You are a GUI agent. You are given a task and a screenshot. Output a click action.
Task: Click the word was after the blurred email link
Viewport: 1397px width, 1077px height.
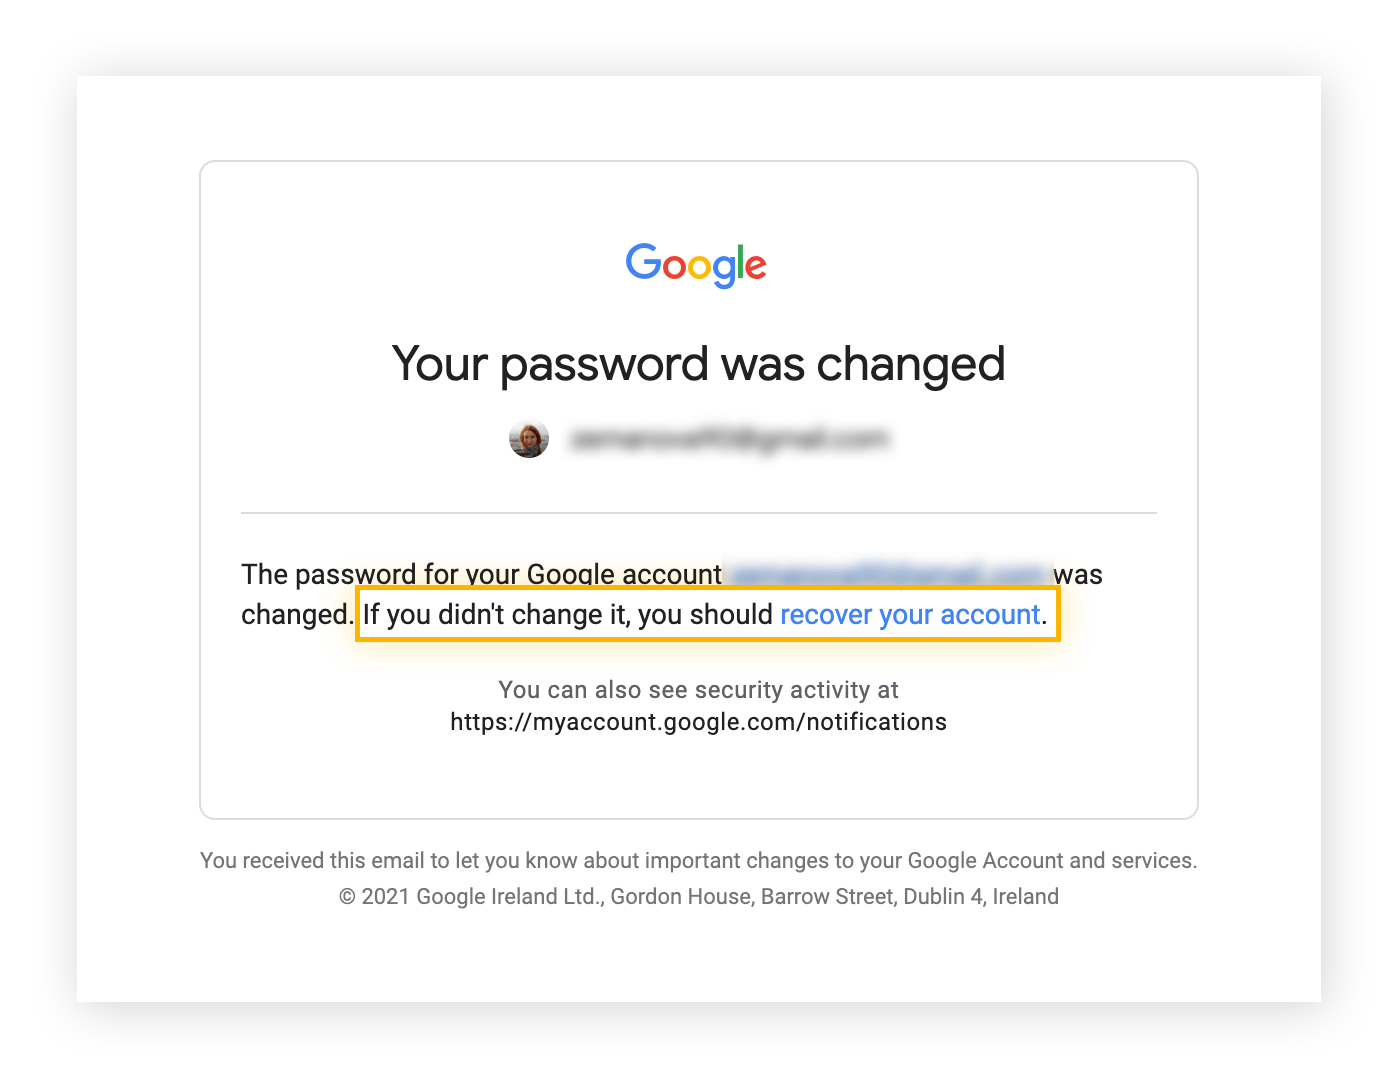[x=1078, y=574]
